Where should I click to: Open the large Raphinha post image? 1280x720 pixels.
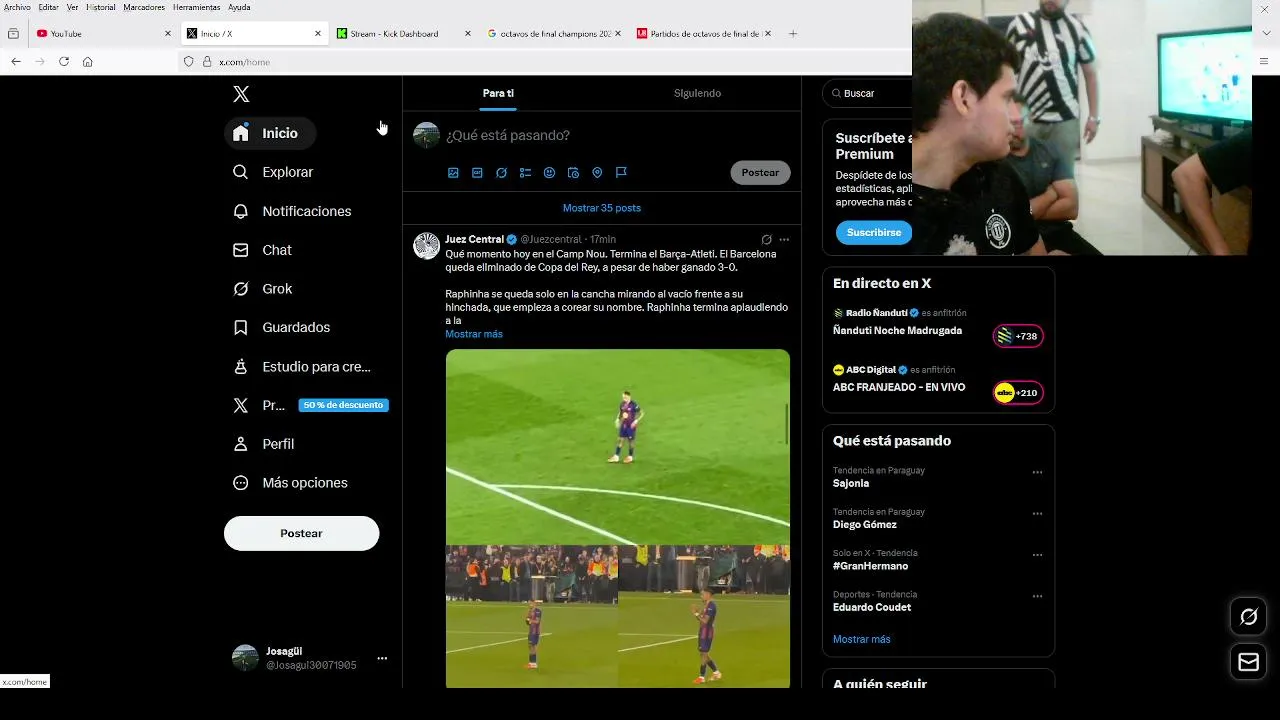[617, 446]
